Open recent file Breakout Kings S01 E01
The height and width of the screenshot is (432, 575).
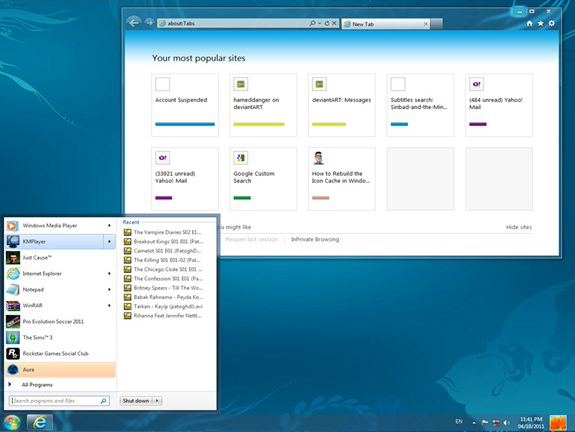163,242
